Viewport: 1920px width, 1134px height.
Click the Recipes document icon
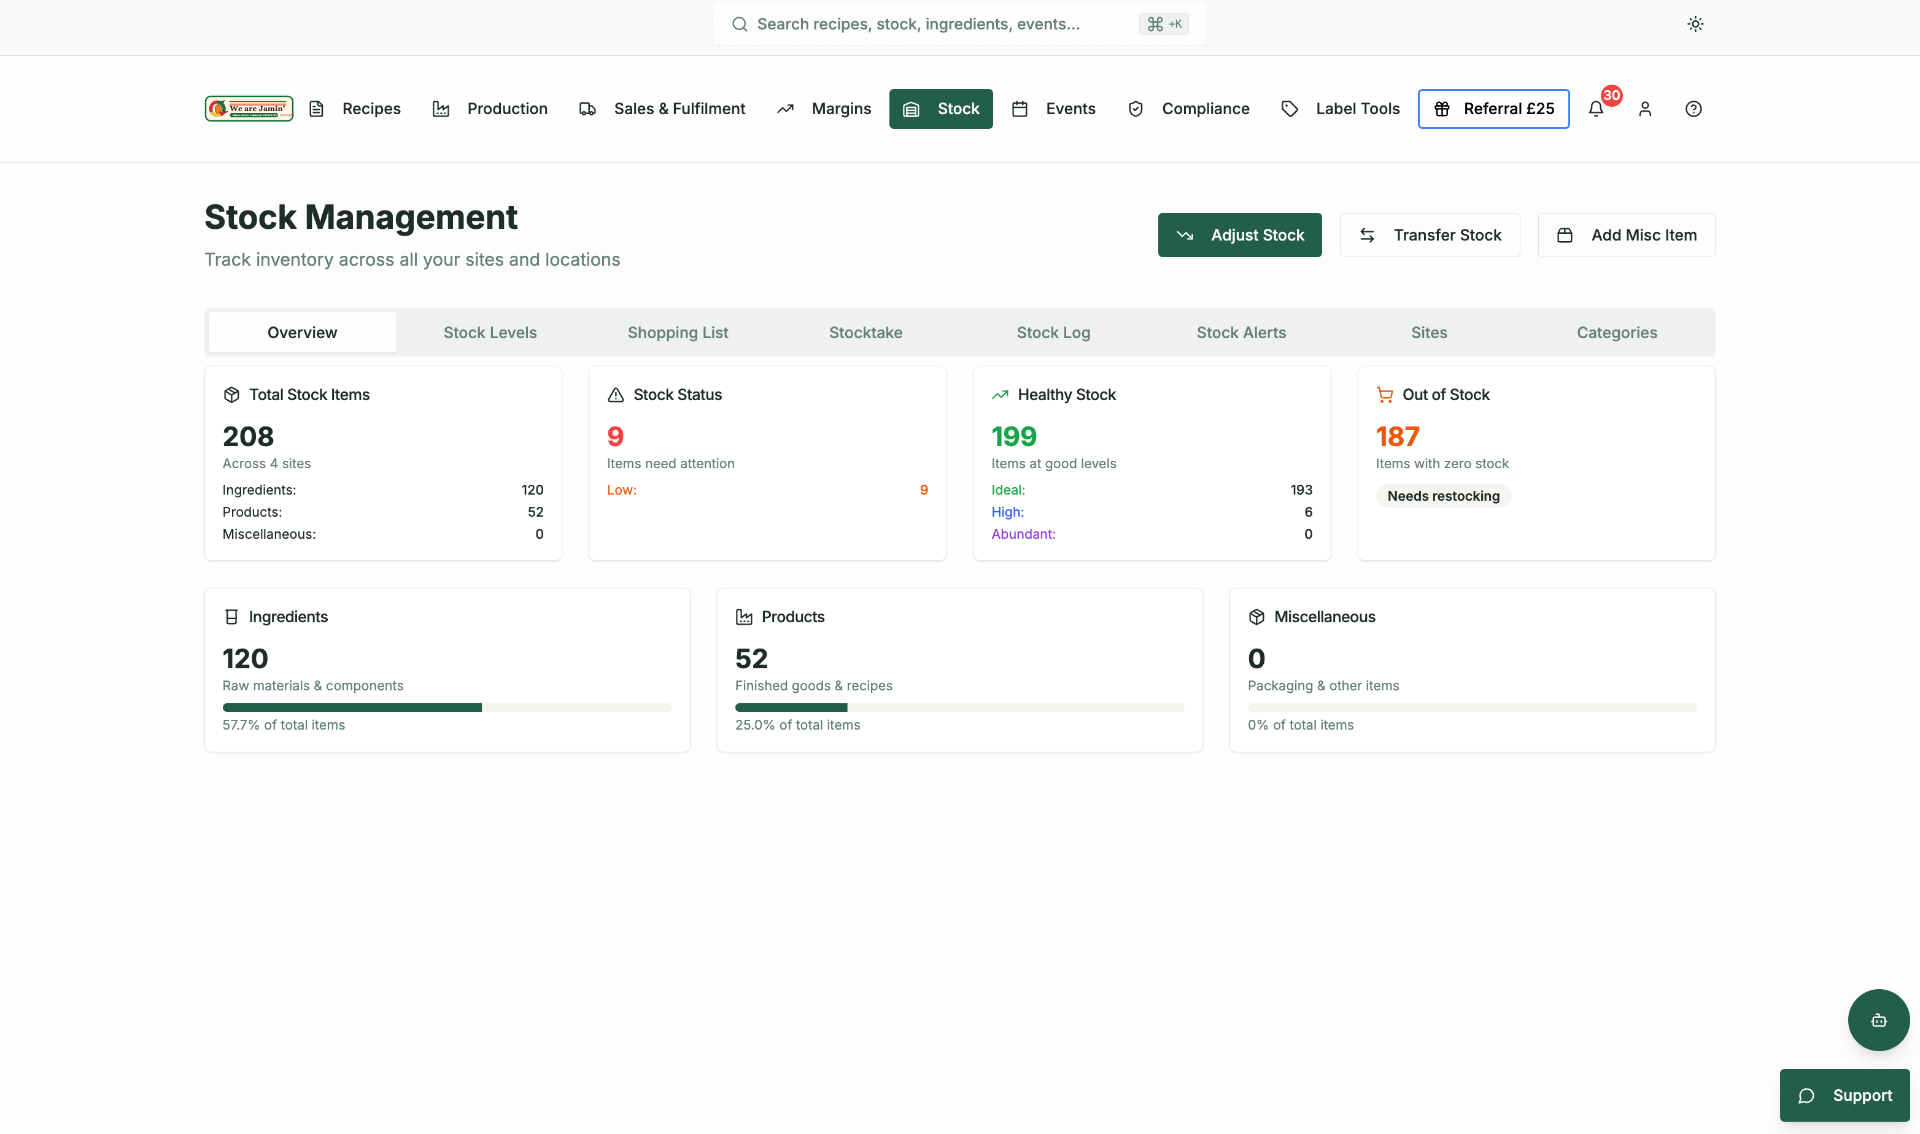pos(316,109)
